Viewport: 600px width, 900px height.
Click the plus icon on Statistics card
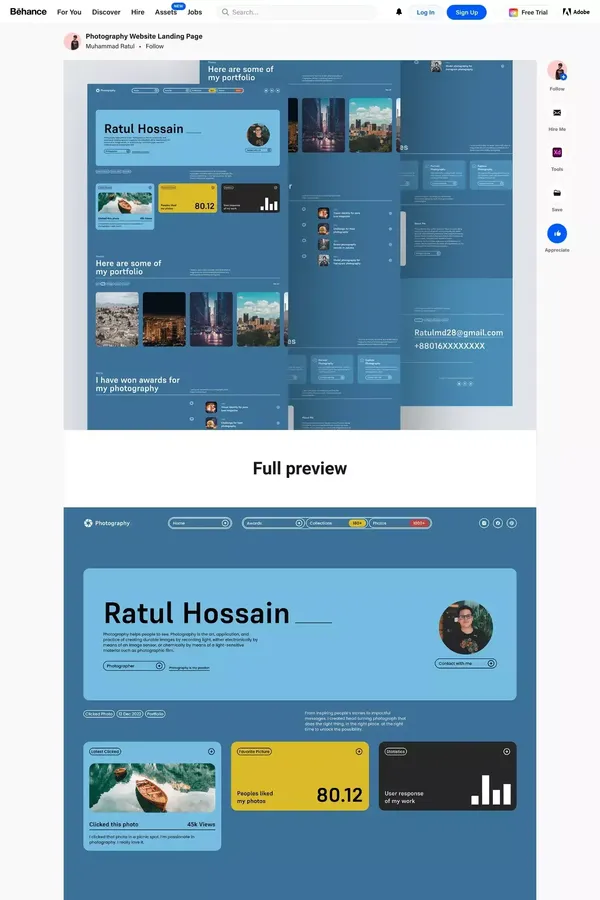506,751
